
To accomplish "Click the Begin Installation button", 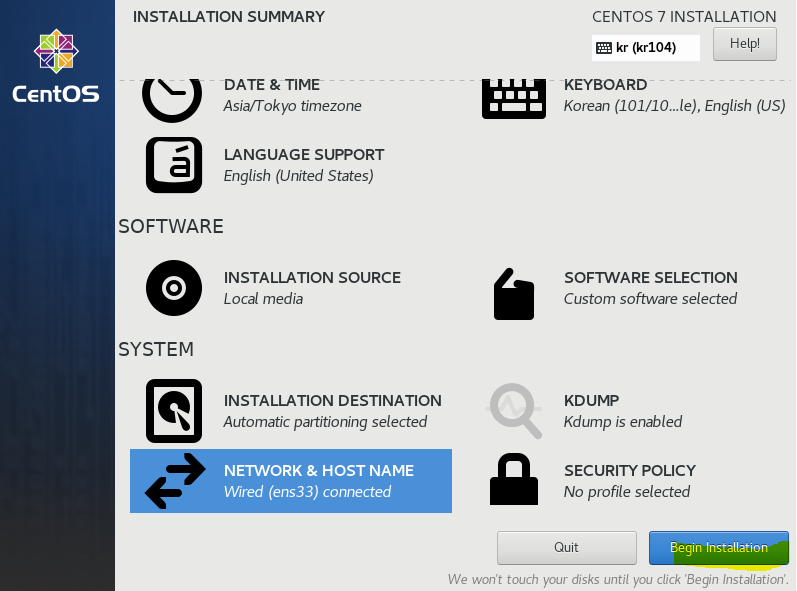I will coord(719,548).
